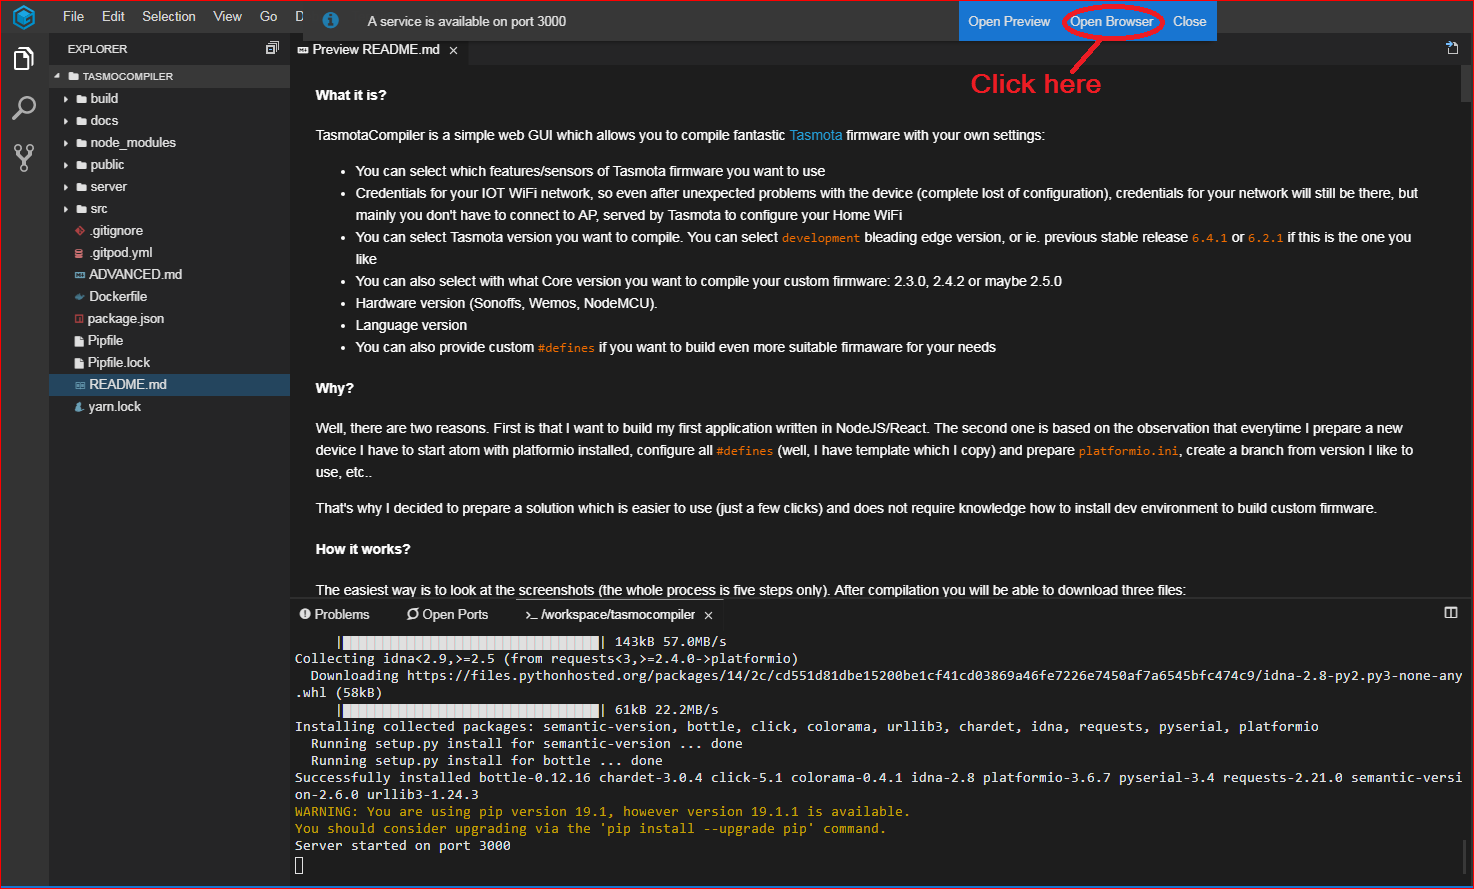
Task: Click Close on the port notification
Action: tap(1189, 21)
